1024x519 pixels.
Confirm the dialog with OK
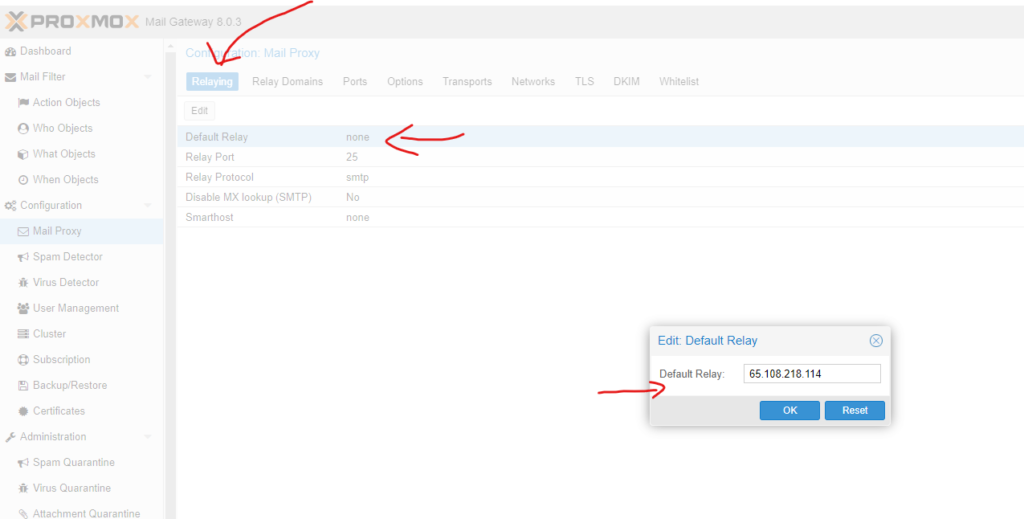click(x=790, y=411)
